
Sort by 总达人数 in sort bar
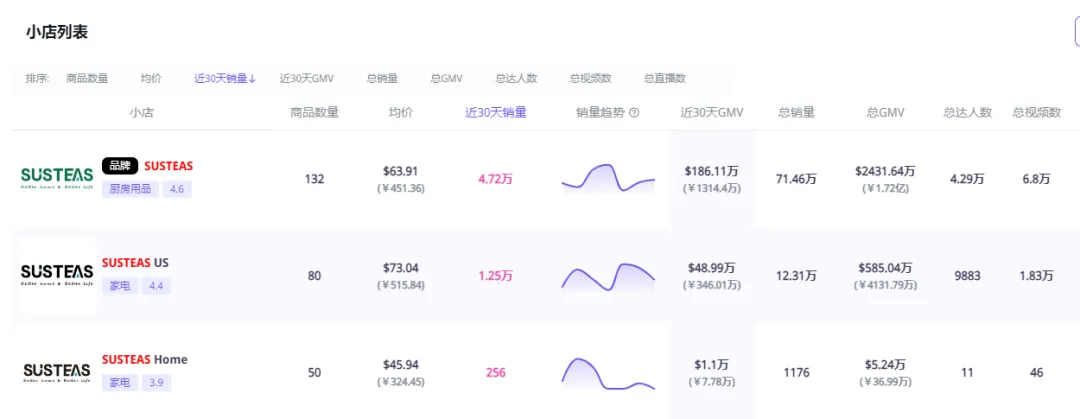[516, 78]
